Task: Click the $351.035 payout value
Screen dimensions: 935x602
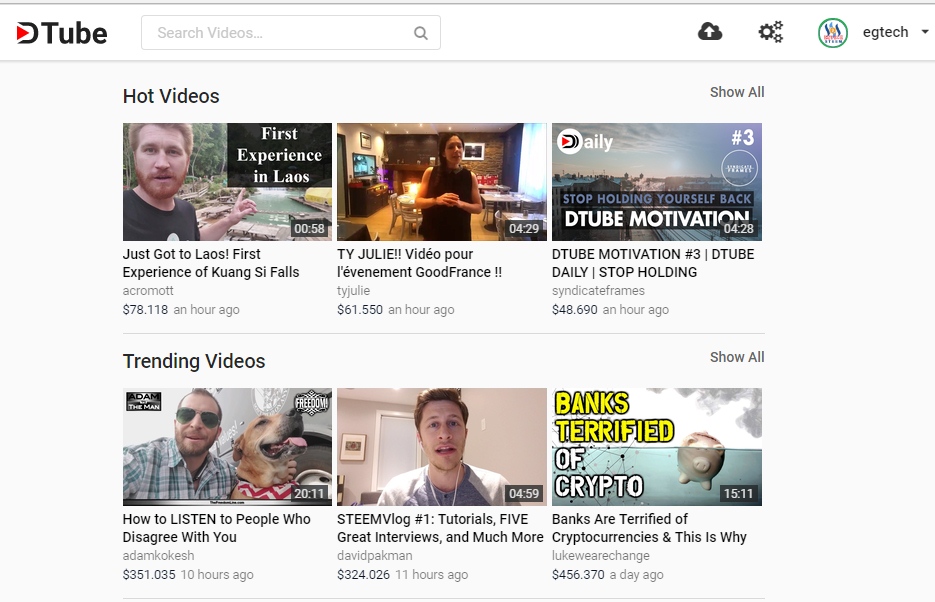Action: tap(149, 575)
